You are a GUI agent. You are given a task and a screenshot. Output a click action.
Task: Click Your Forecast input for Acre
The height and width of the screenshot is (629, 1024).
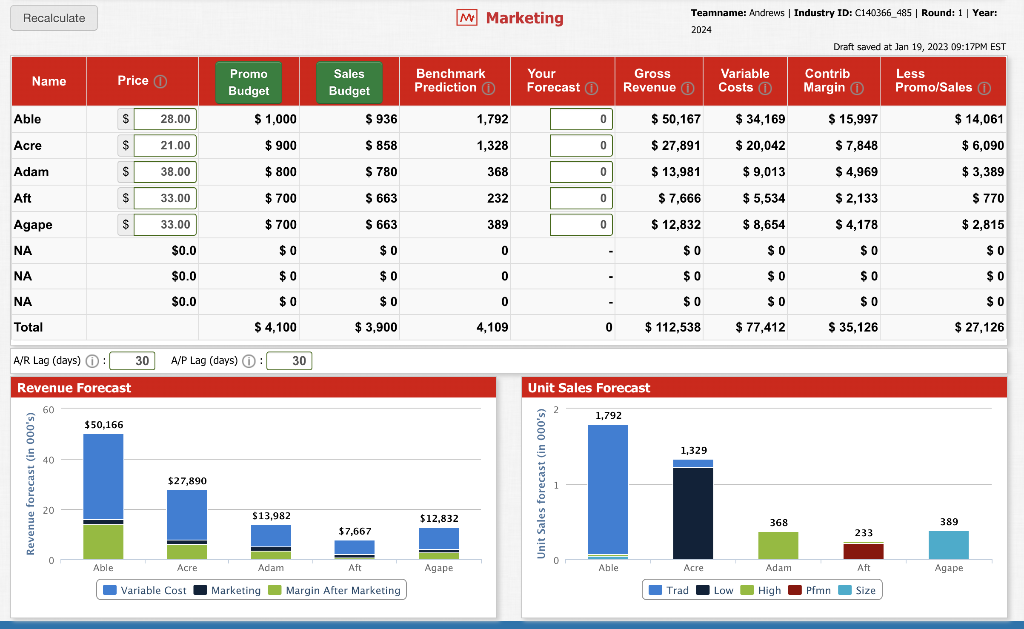coord(581,146)
